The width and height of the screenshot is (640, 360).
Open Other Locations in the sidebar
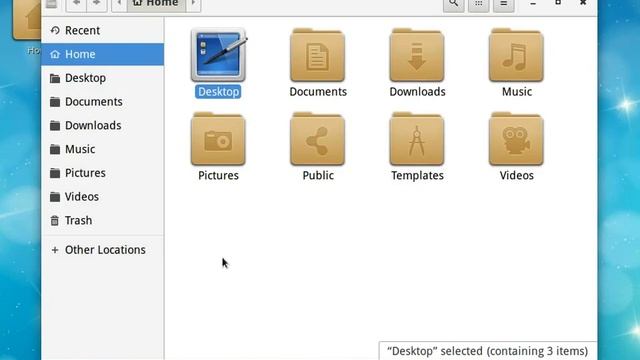[x=103, y=250]
